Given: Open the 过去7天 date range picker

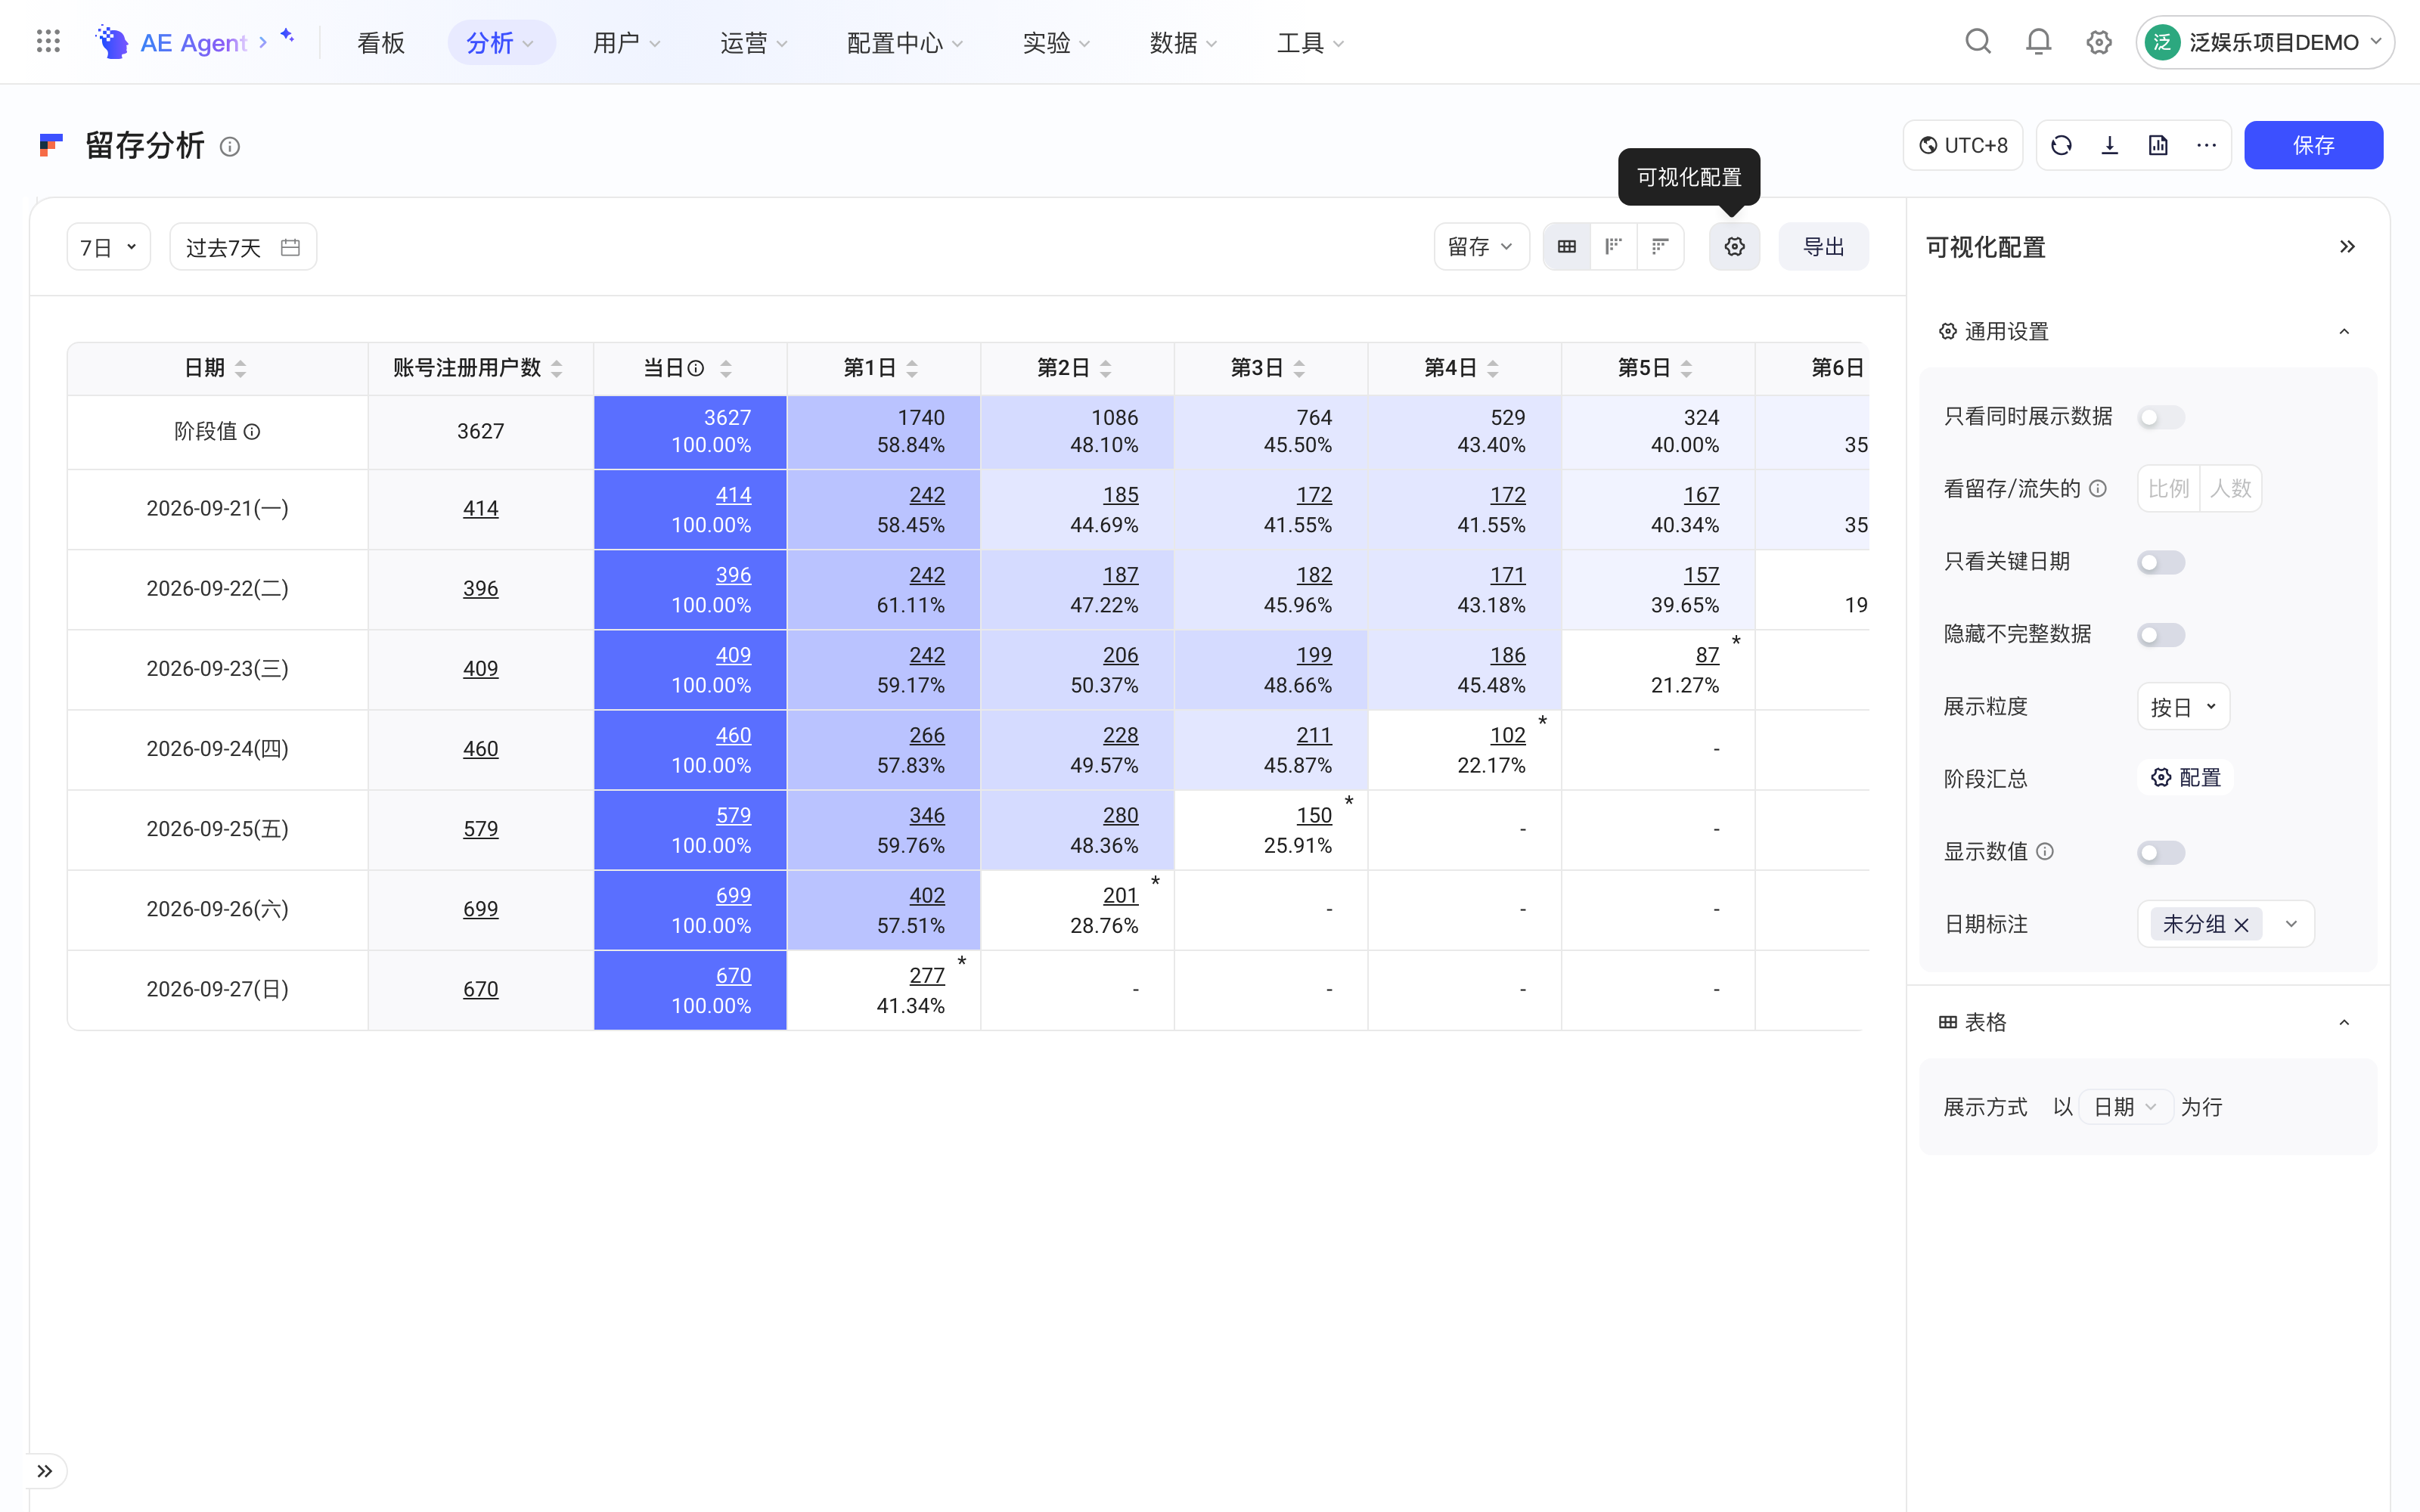Looking at the screenshot, I should tap(243, 247).
